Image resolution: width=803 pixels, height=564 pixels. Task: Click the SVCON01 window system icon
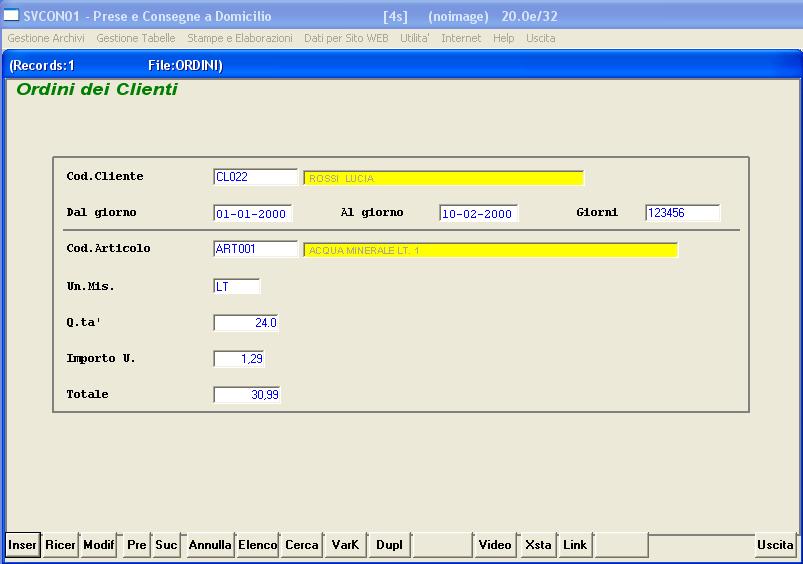click(x=11, y=15)
